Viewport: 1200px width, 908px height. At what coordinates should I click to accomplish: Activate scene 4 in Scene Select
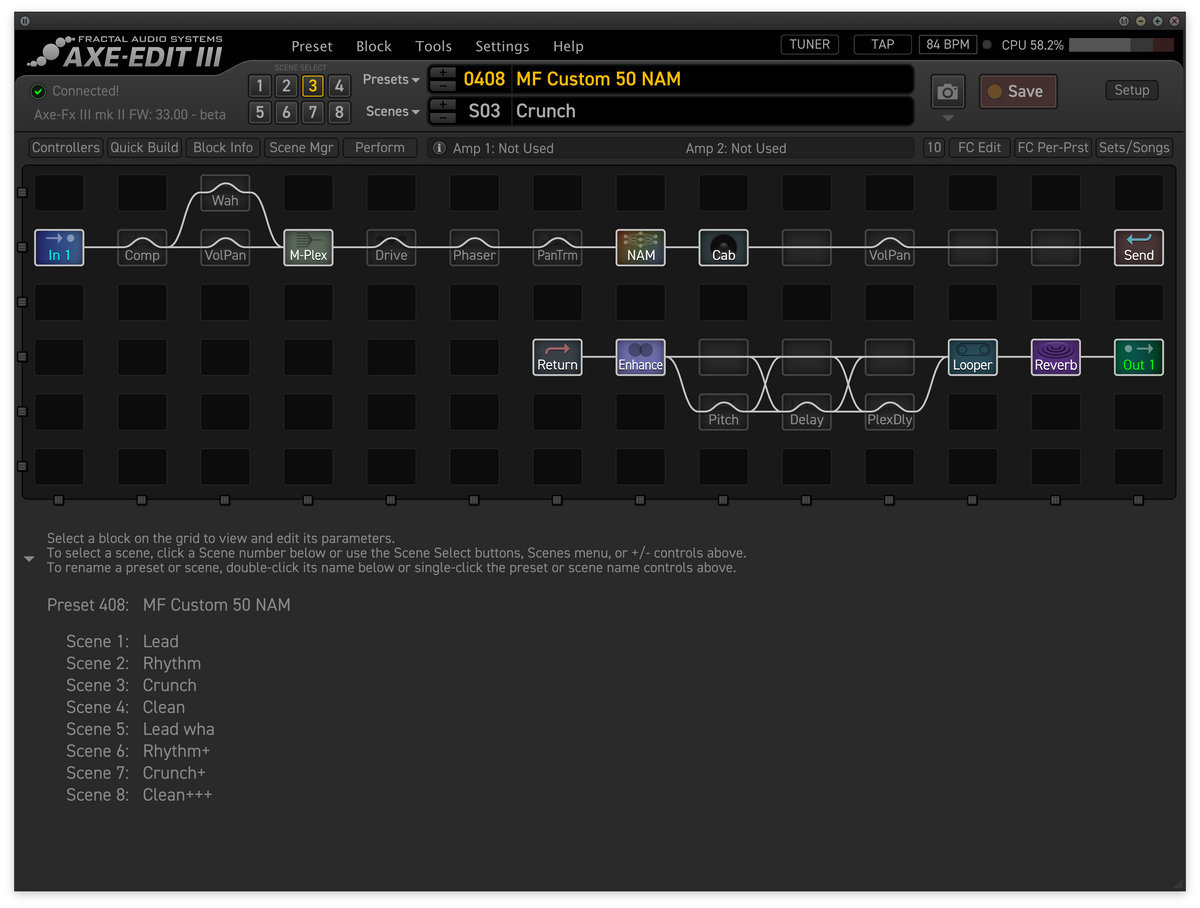[x=340, y=86]
